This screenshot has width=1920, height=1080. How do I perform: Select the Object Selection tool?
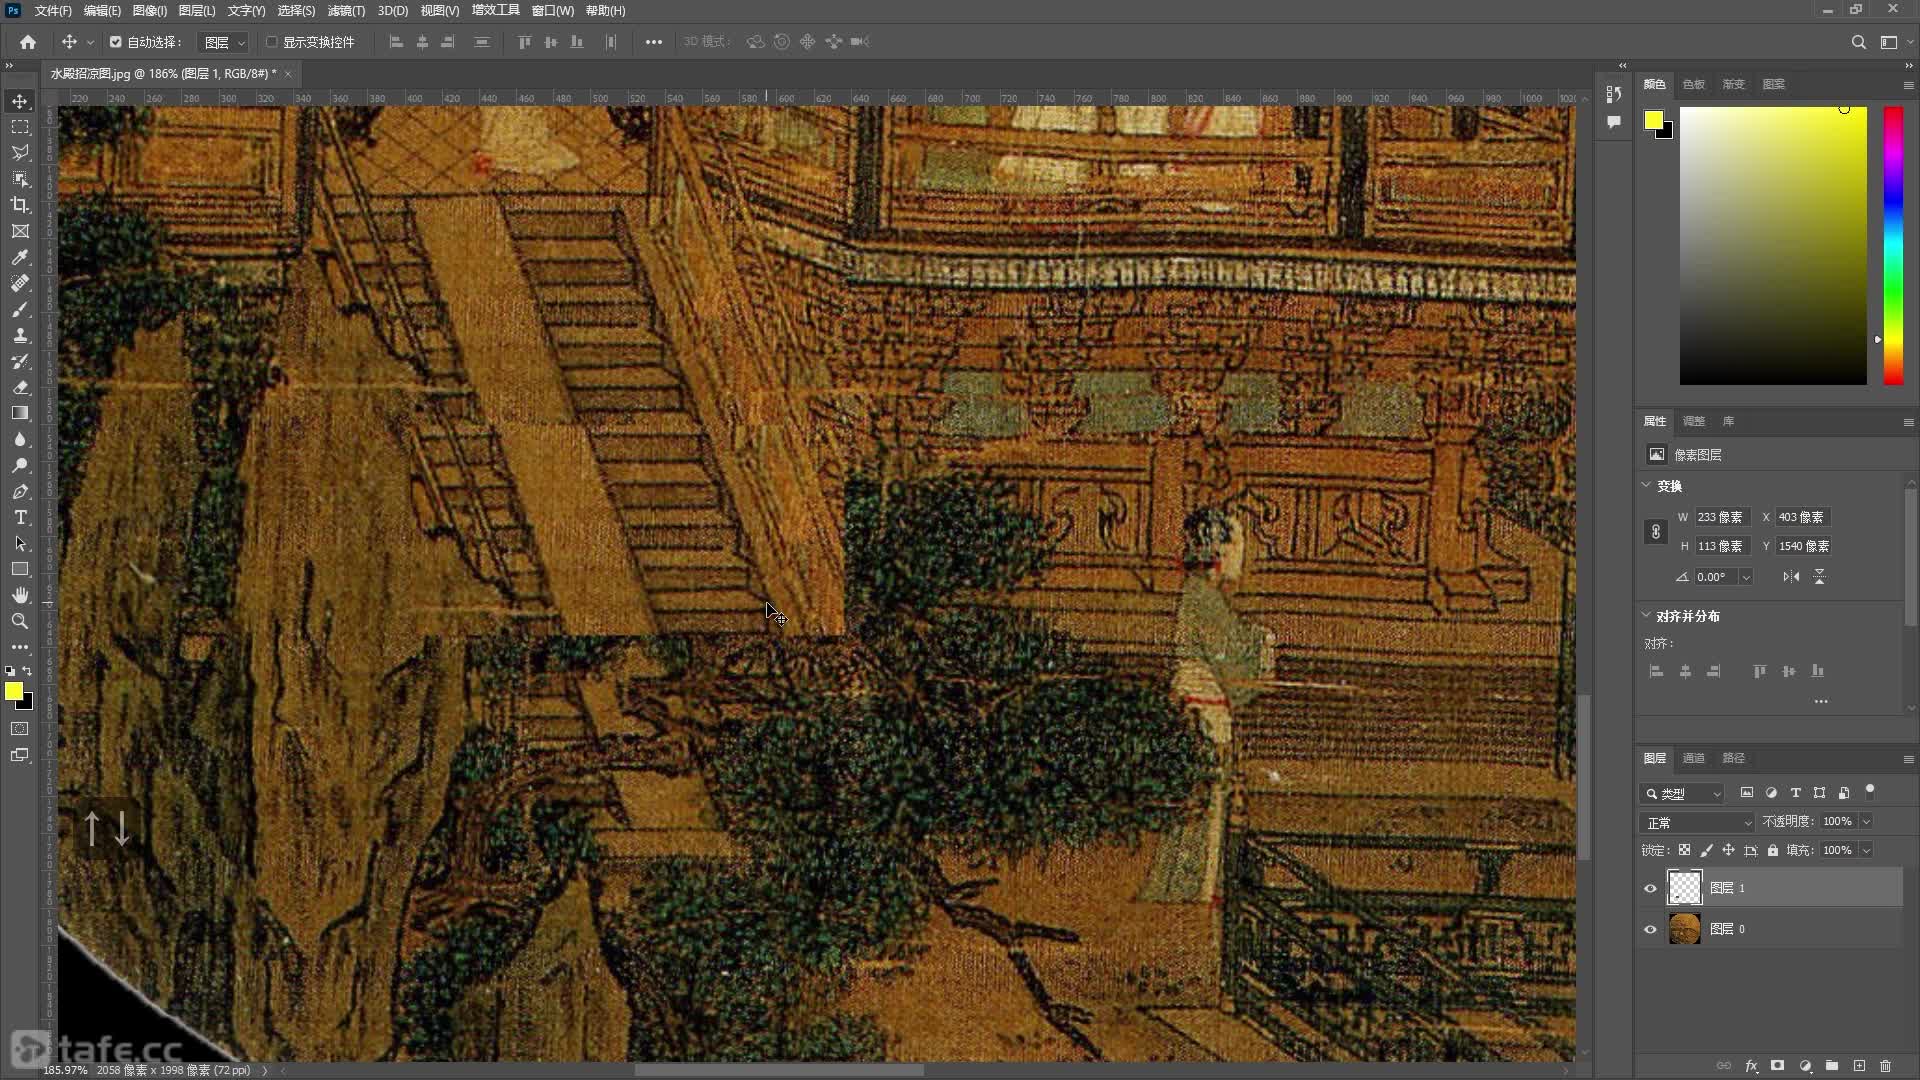[x=20, y=179]
